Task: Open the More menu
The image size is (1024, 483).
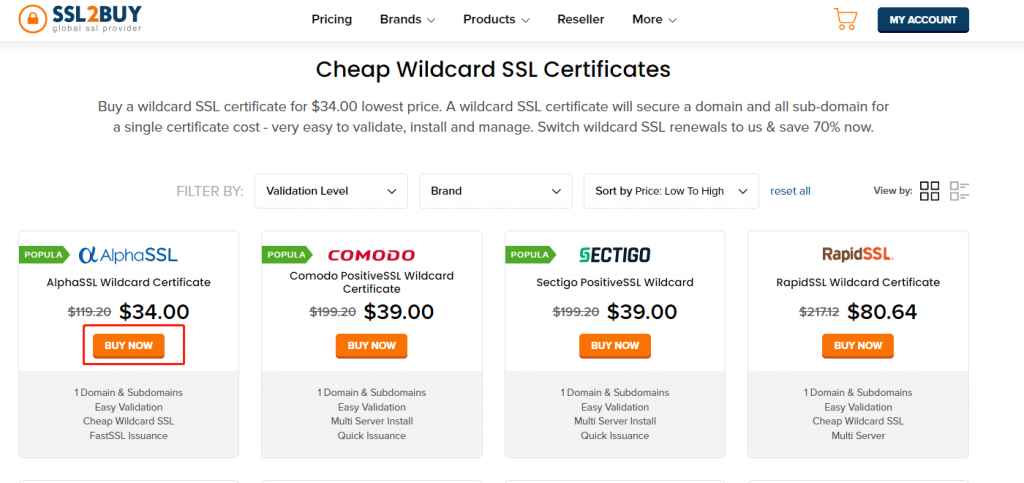Action: (x=654, y=19)
